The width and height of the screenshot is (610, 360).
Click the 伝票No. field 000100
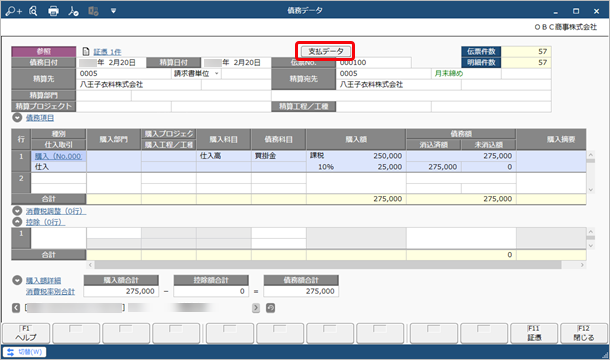pos(373,63)
